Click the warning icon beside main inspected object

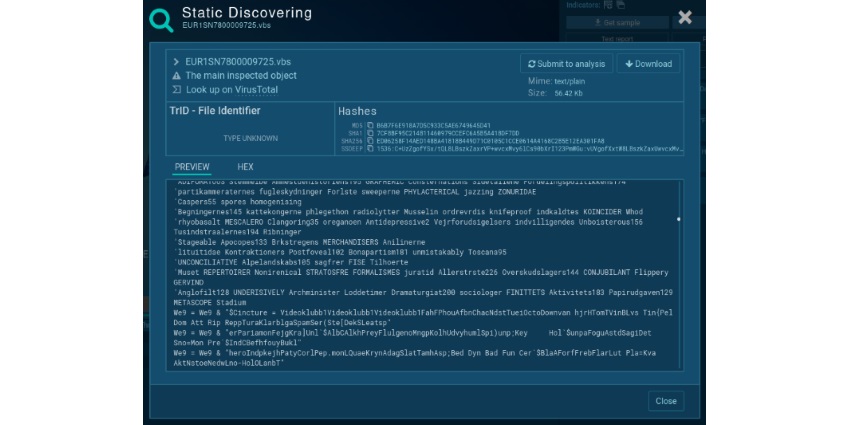[x=176, y=75]
